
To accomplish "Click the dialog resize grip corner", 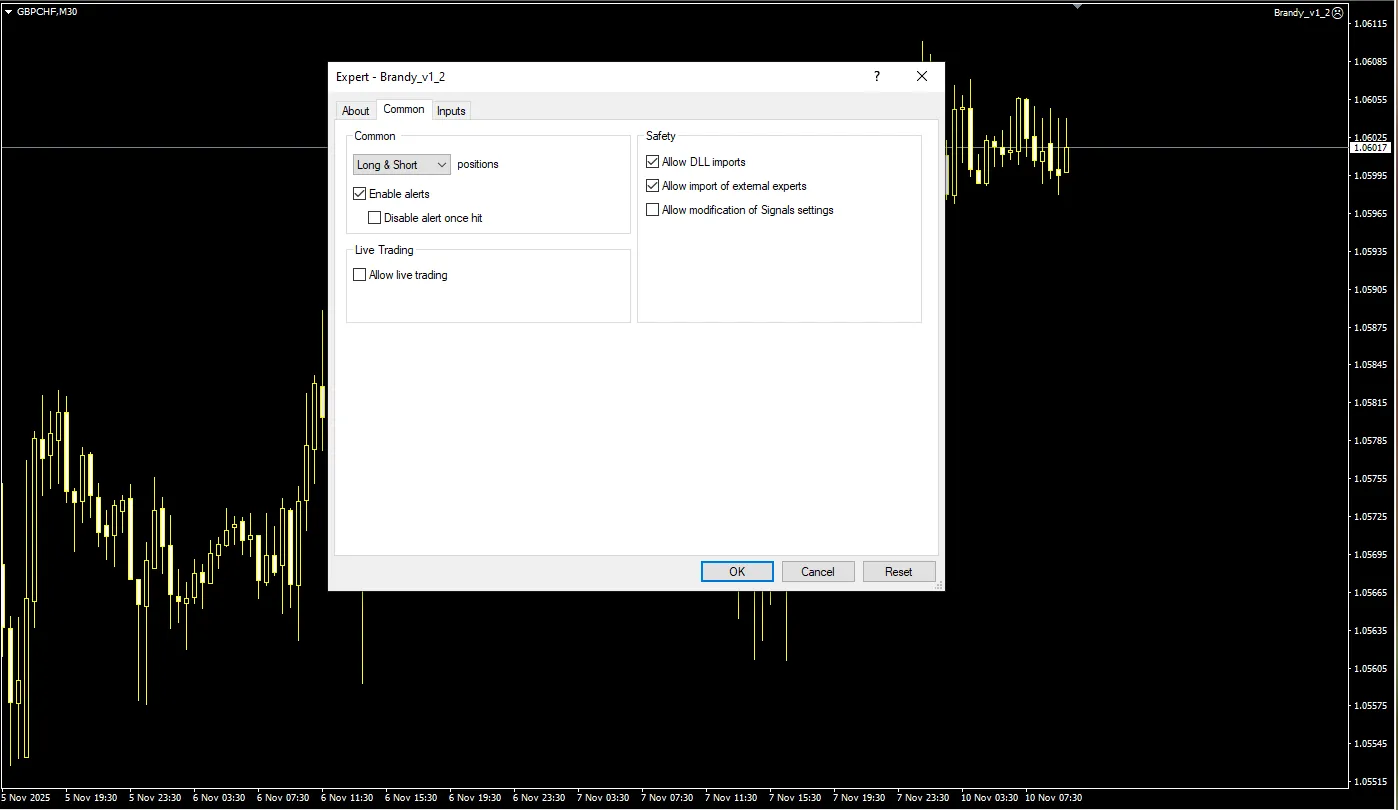I will 938,585.
